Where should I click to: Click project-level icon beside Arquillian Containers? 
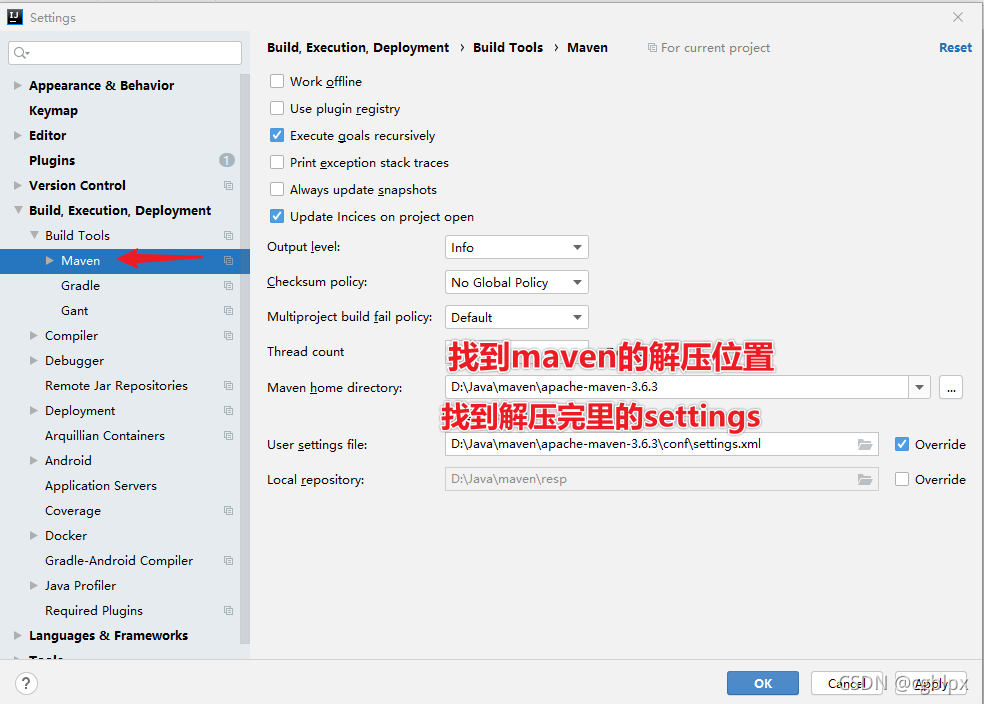[x=228, y=436]
